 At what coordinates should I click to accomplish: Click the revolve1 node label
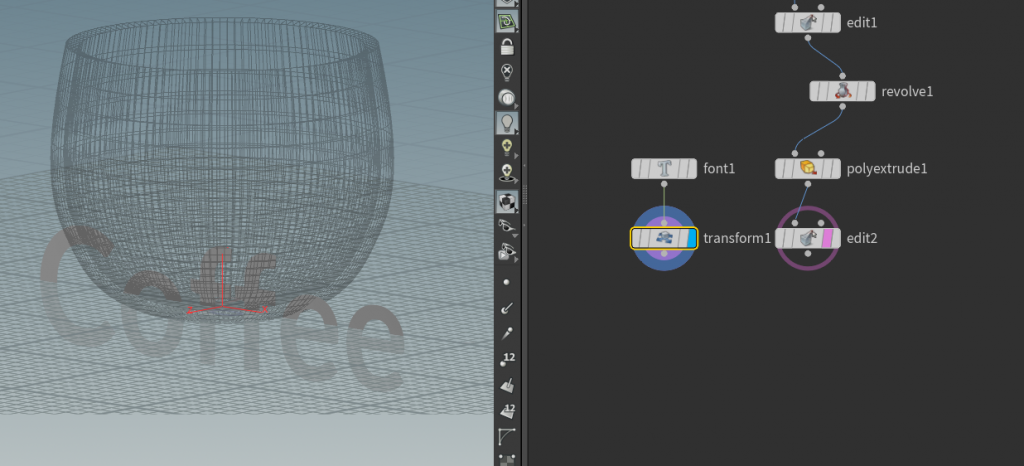tap(907, 91)
